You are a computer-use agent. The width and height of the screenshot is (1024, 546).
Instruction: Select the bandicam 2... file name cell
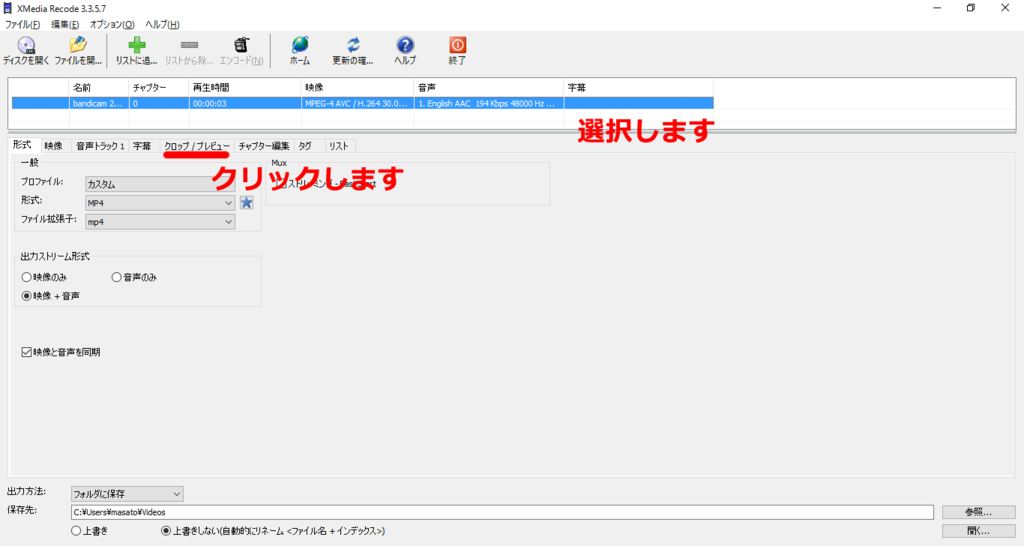99,103
